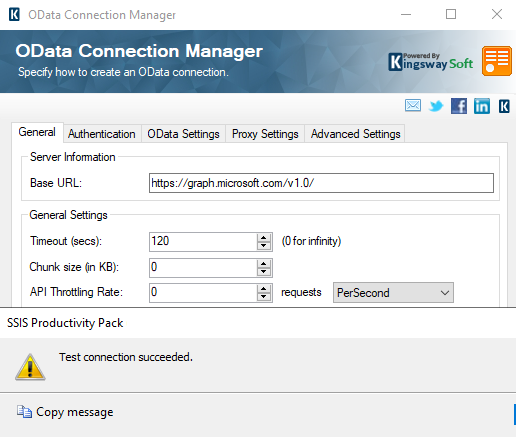Click the (0 for infinity) hint text
The width and height of the screenshot is (516, 437).
[x=311, y=241]
